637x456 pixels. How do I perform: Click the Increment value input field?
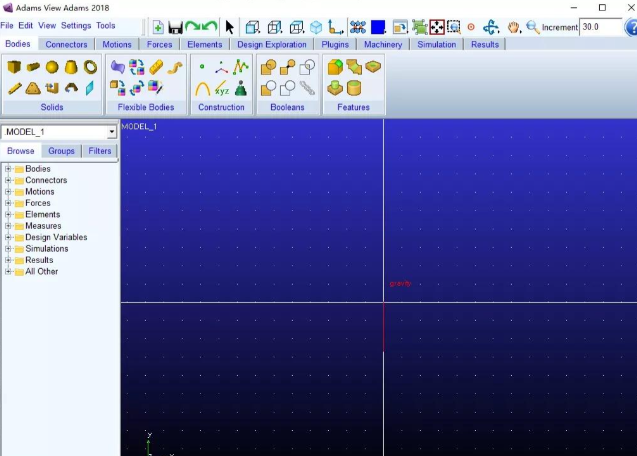600,27
